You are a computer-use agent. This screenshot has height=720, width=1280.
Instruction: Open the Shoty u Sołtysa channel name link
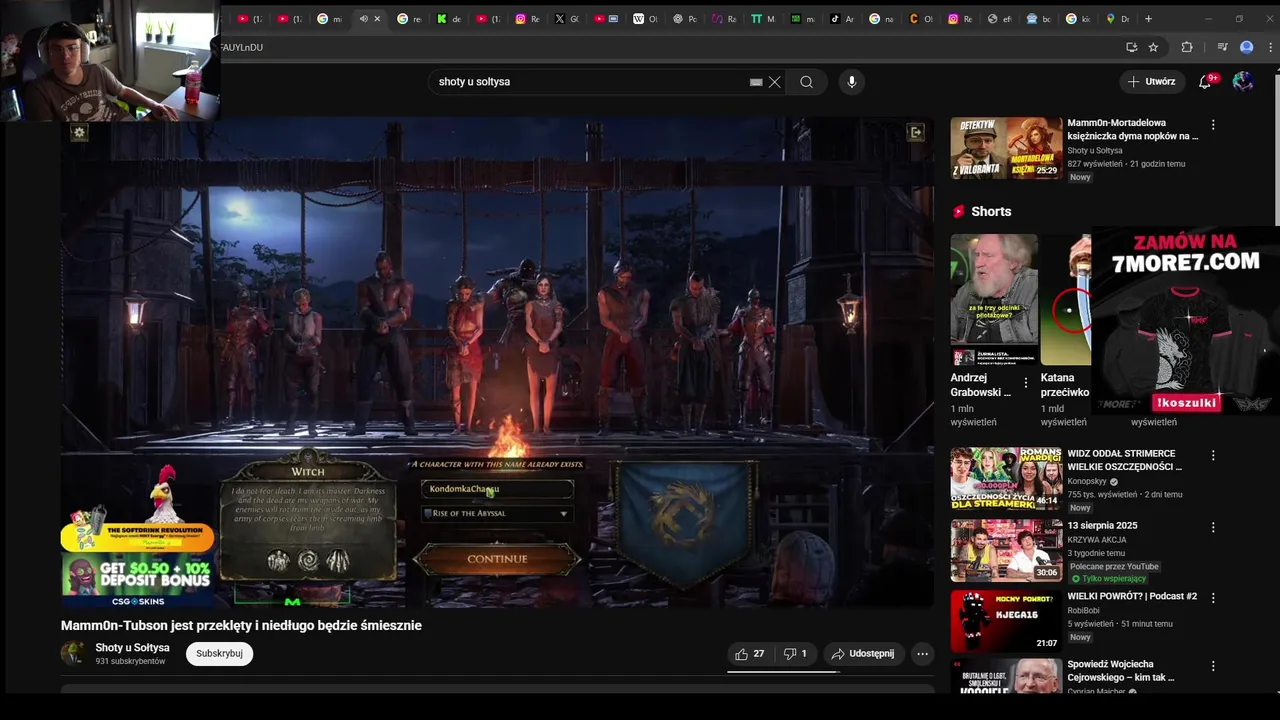(132, 648)
